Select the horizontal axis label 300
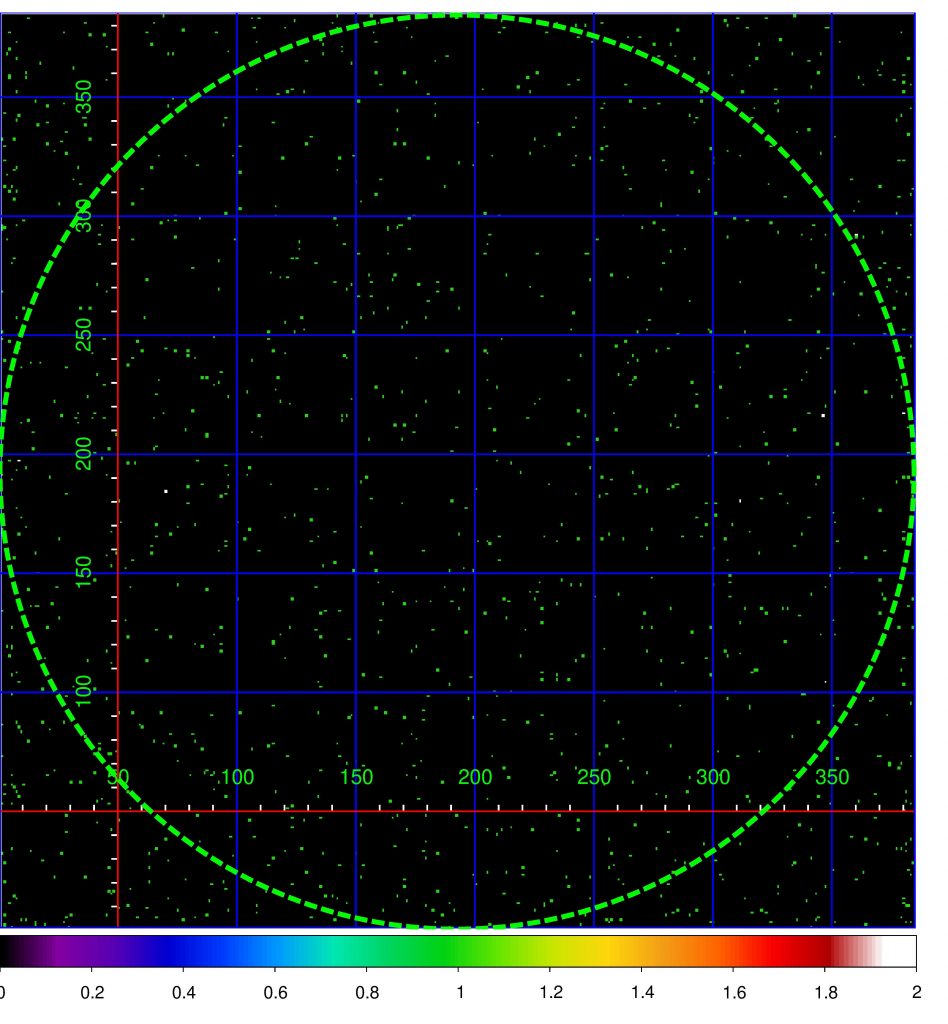Image resolution: width=948 pixels, height=1024 pixels. (713, 777)
